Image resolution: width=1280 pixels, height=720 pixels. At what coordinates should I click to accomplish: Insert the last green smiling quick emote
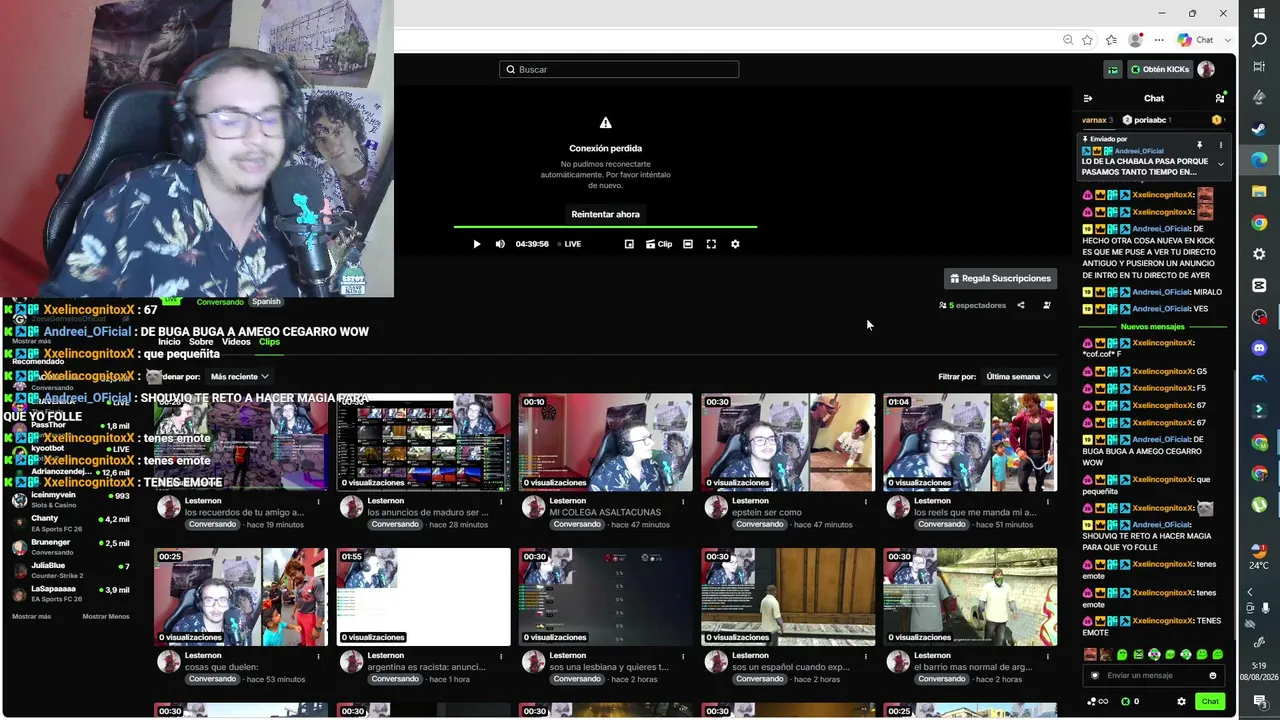coord(1217,655)
